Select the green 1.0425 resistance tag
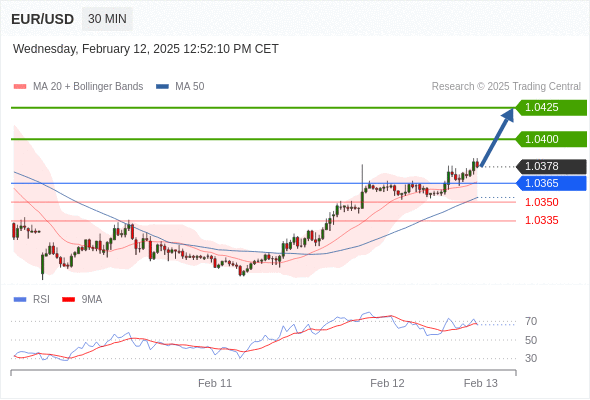The height and width of the screenshot is (400, 590). [551, 108]
